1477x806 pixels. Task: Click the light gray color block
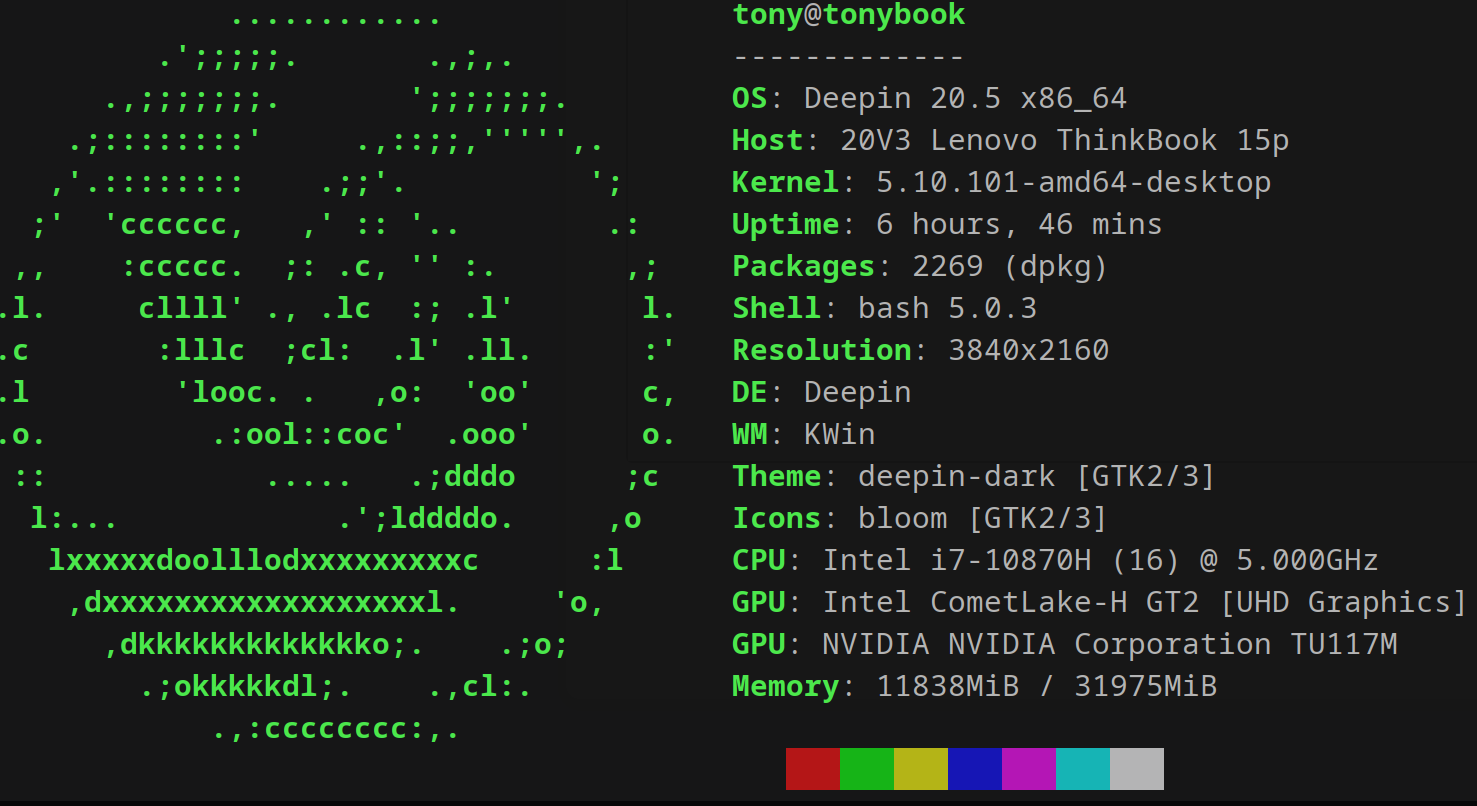tap(1136, 769)
